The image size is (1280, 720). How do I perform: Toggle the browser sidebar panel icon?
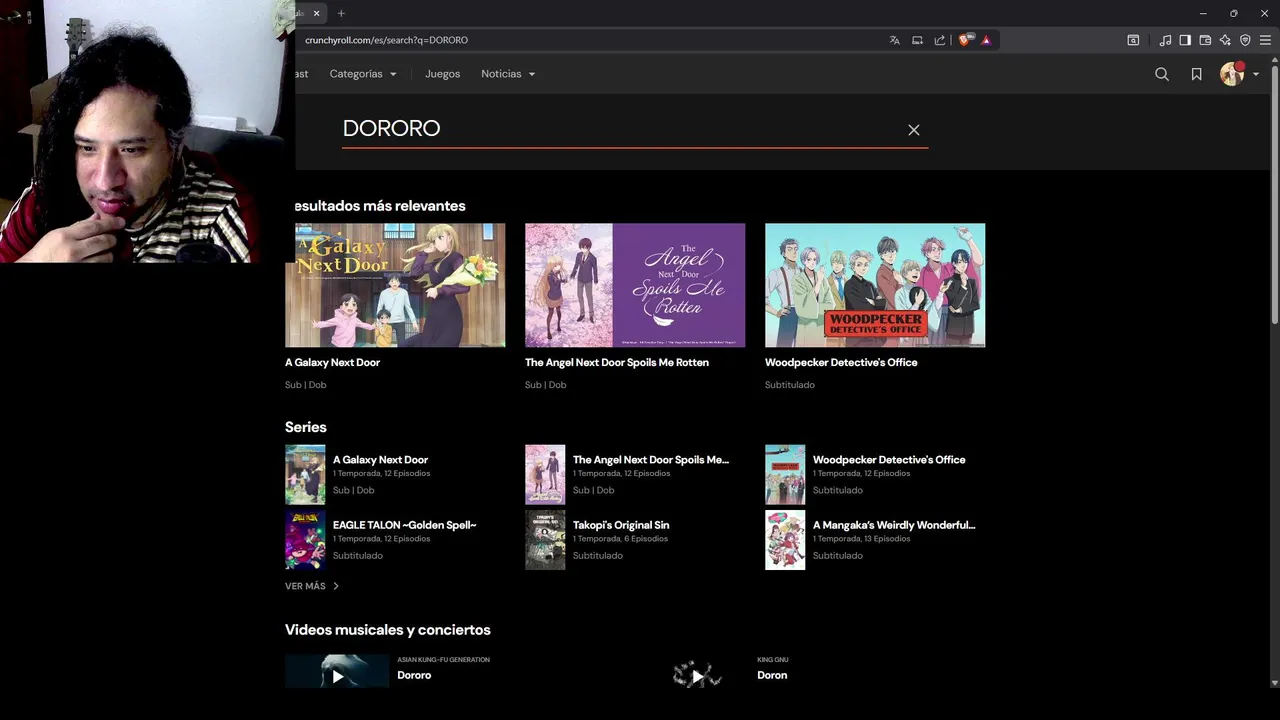coord(1185,40)
